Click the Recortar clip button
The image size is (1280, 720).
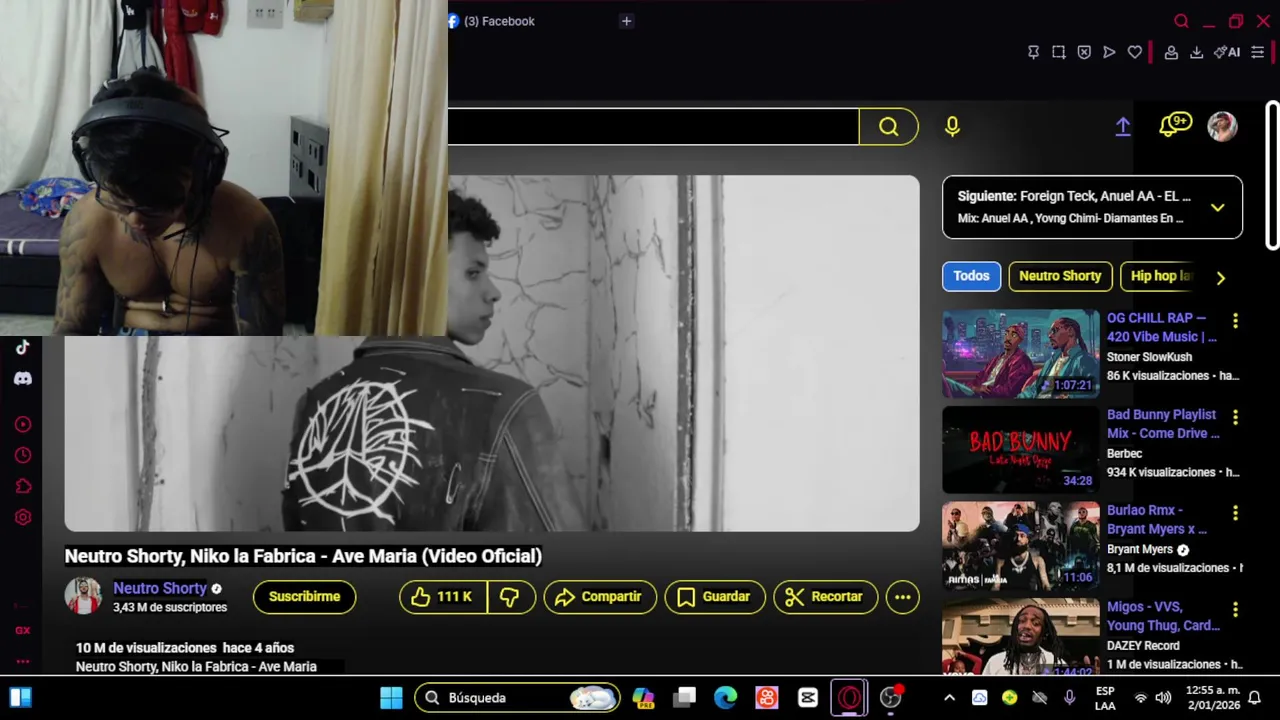[825, 597]
